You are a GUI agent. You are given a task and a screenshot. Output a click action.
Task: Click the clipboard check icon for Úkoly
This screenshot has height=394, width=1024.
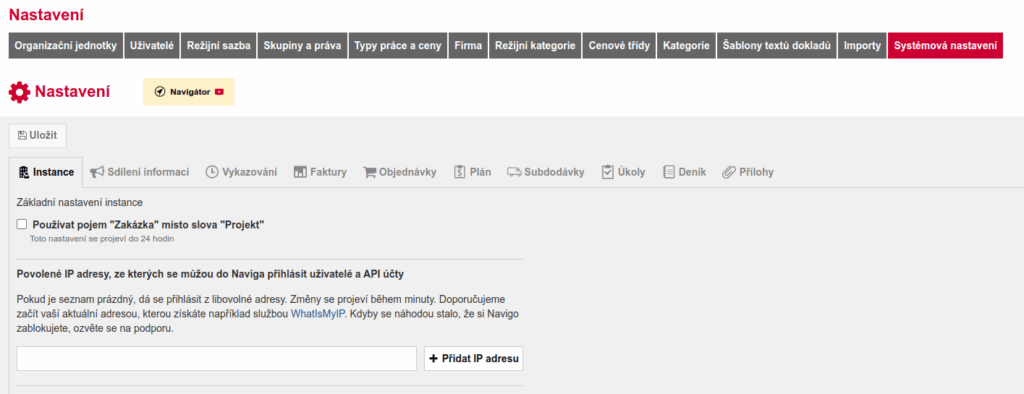point(608,172)
